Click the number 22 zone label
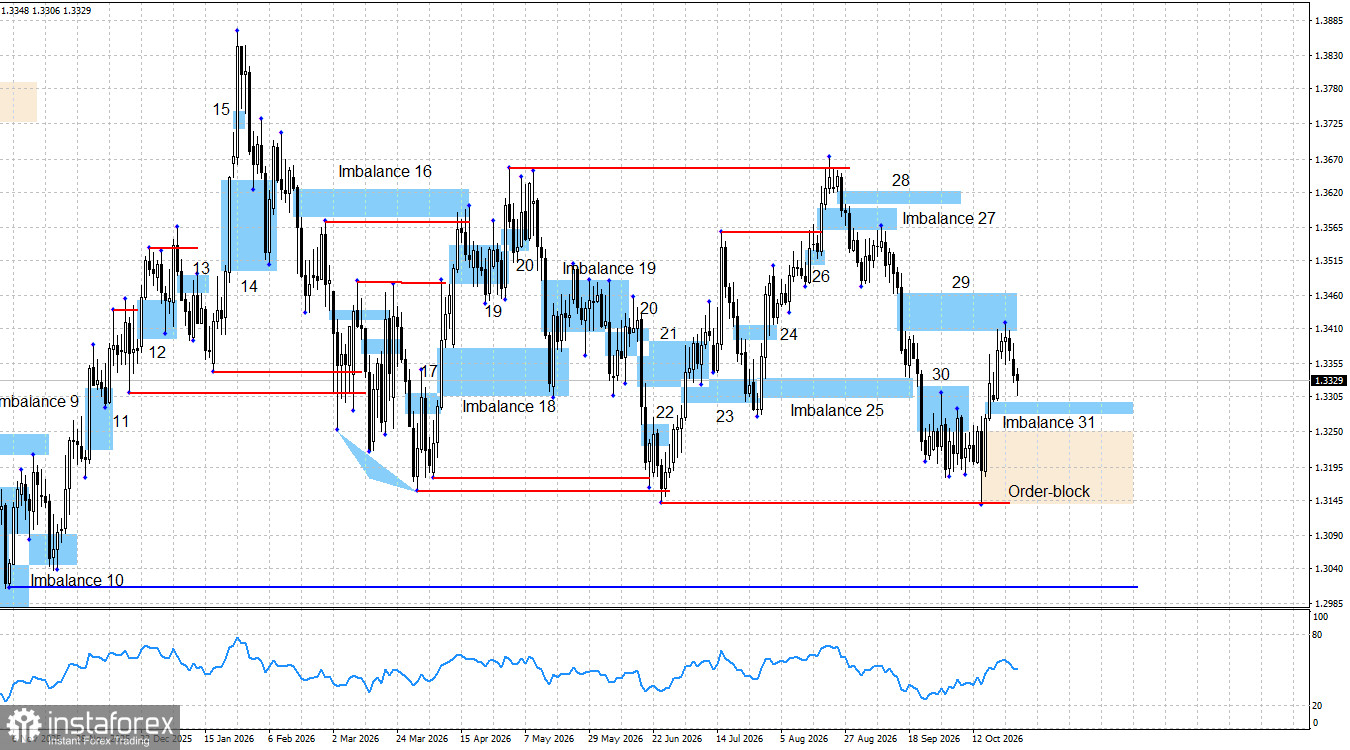This screenshot has width=1350, height=750. (x=665, y=412)
